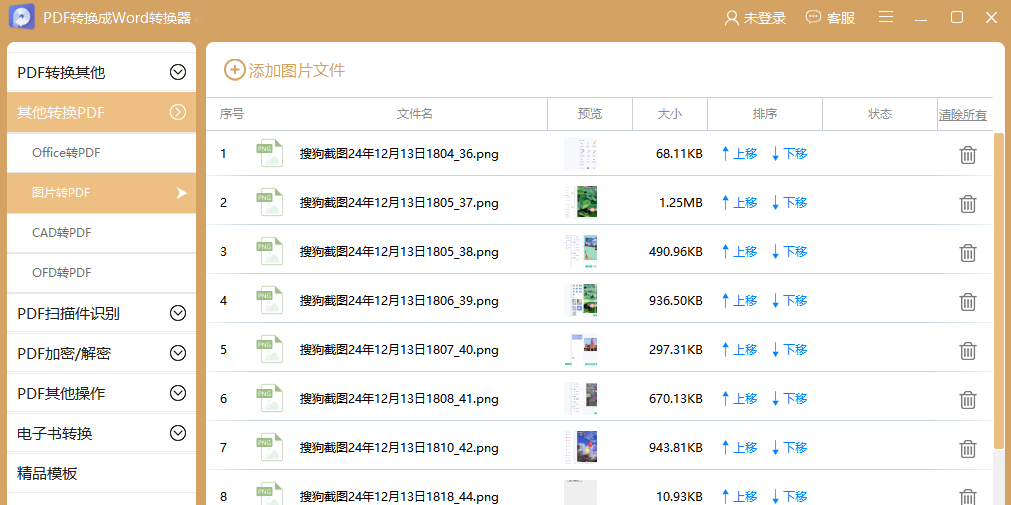Delete row 1 file with trash icon

point(967,154)
